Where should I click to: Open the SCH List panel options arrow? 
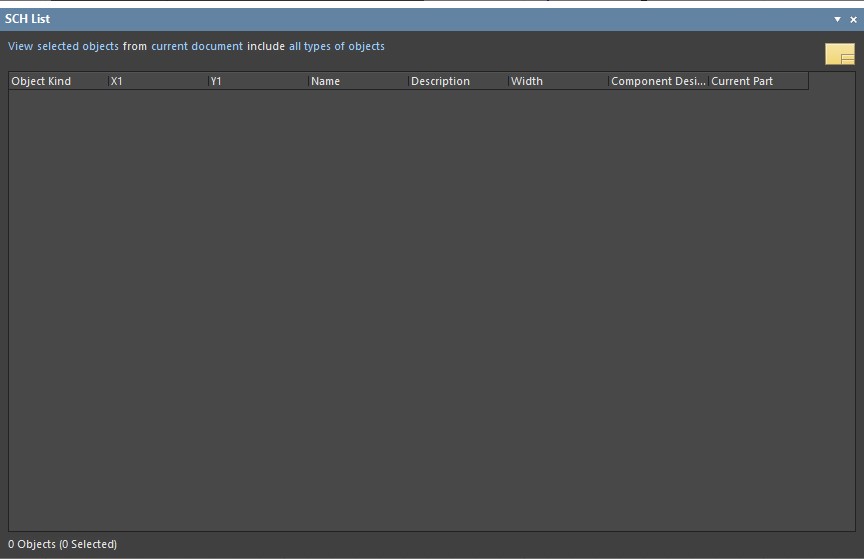pyautogui.click(x=838, y=19)
